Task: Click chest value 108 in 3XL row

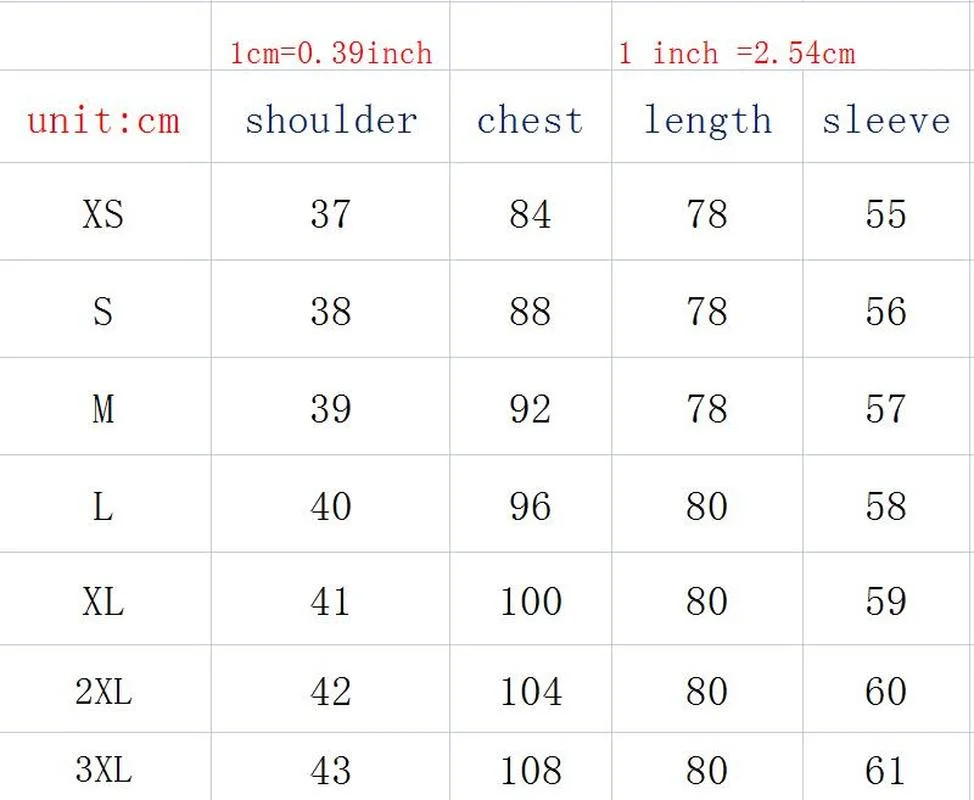Action: [x=530, y=770]
